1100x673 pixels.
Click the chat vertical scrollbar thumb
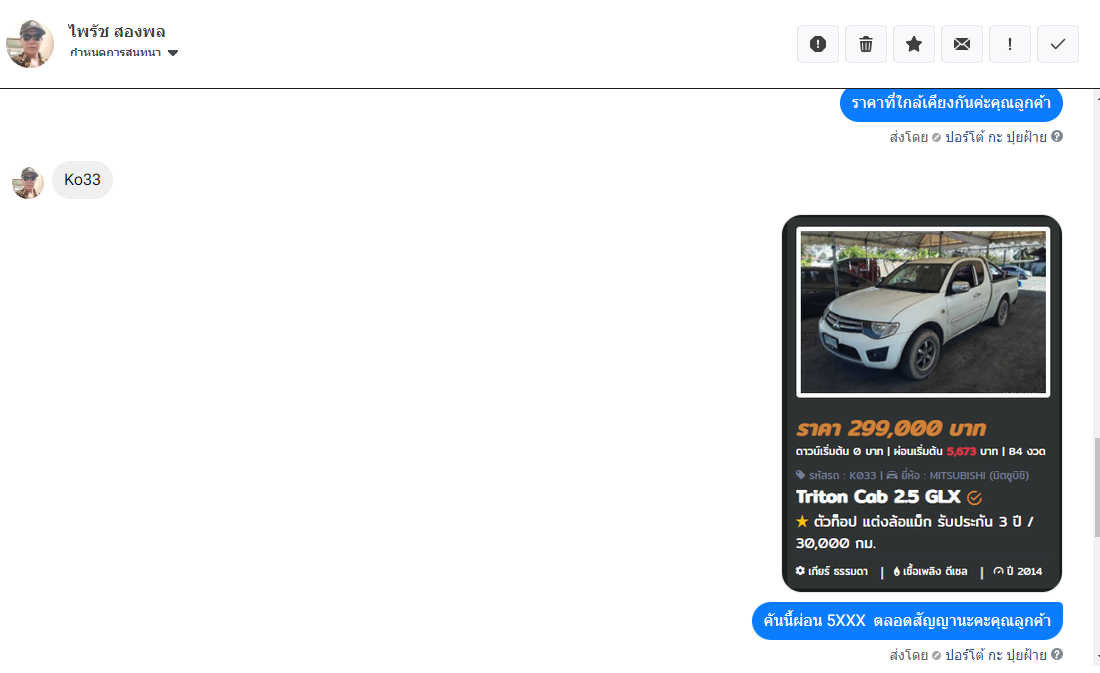pos(1096,488)
